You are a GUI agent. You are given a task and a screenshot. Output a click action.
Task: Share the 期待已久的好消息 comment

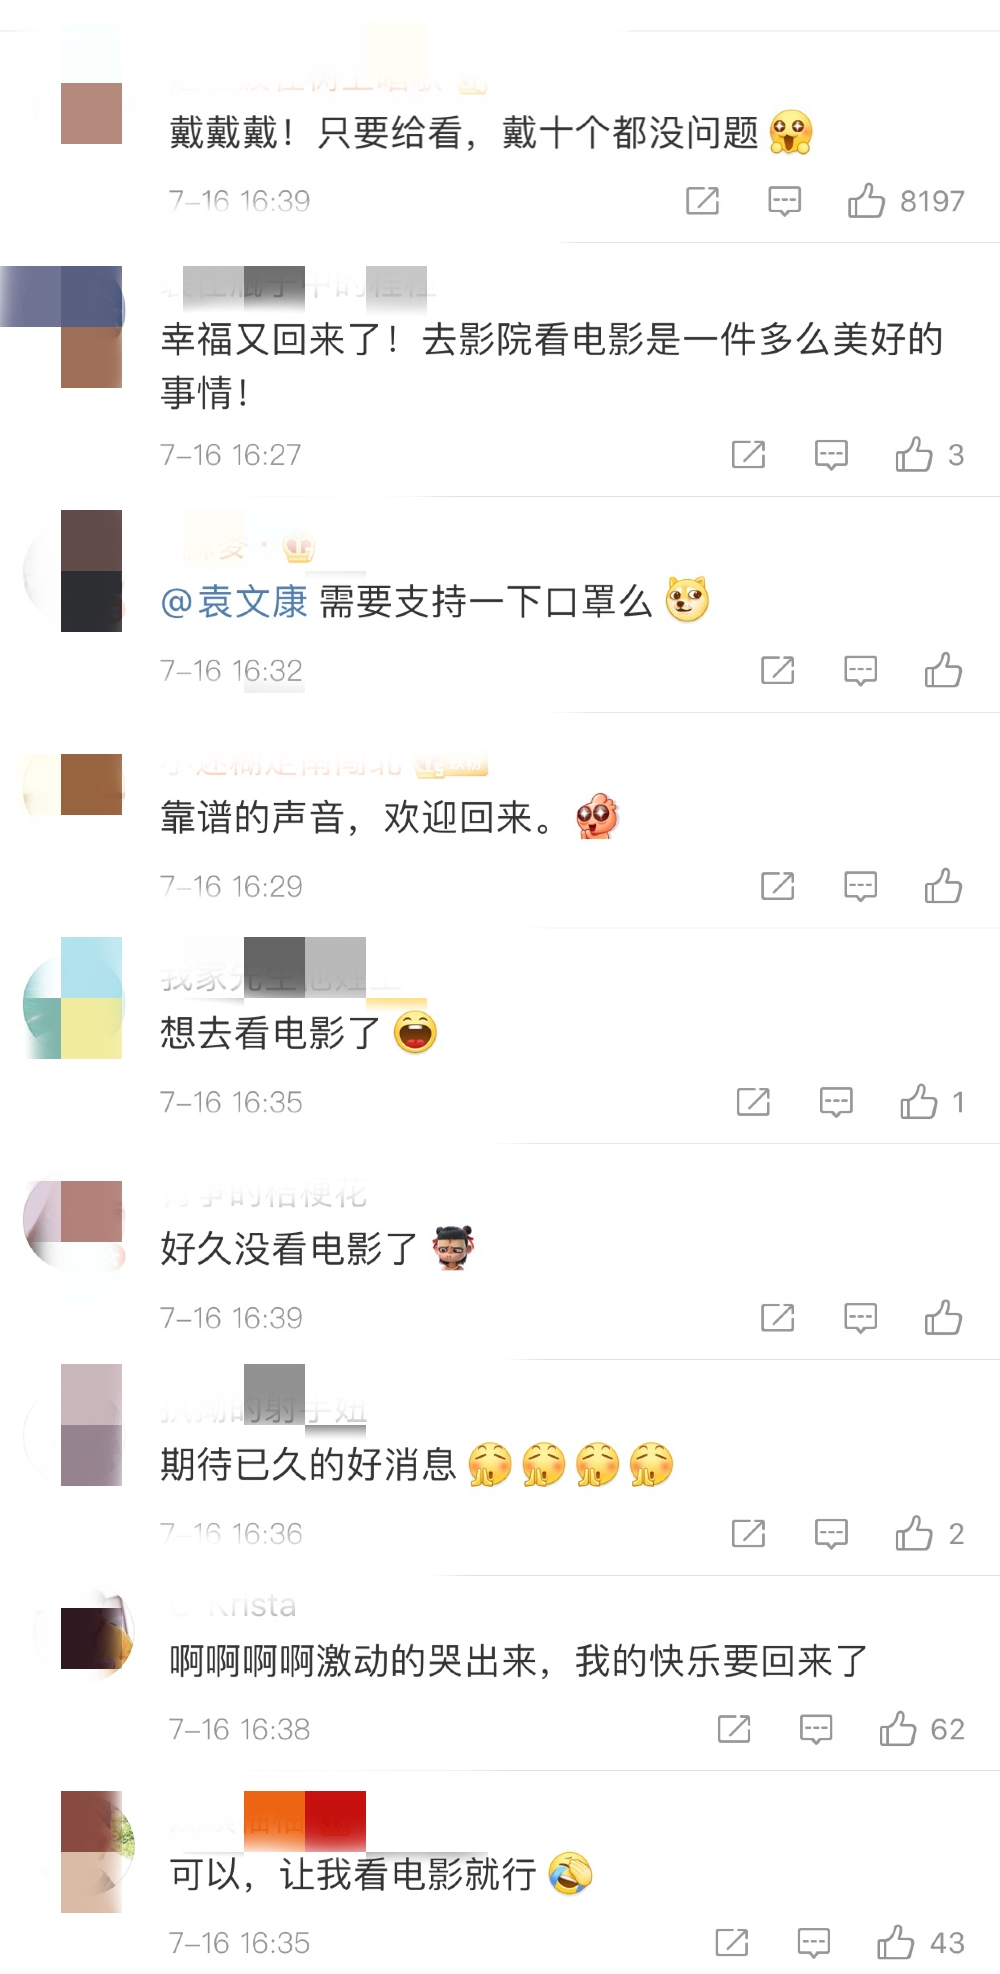tap(749, 1533)
